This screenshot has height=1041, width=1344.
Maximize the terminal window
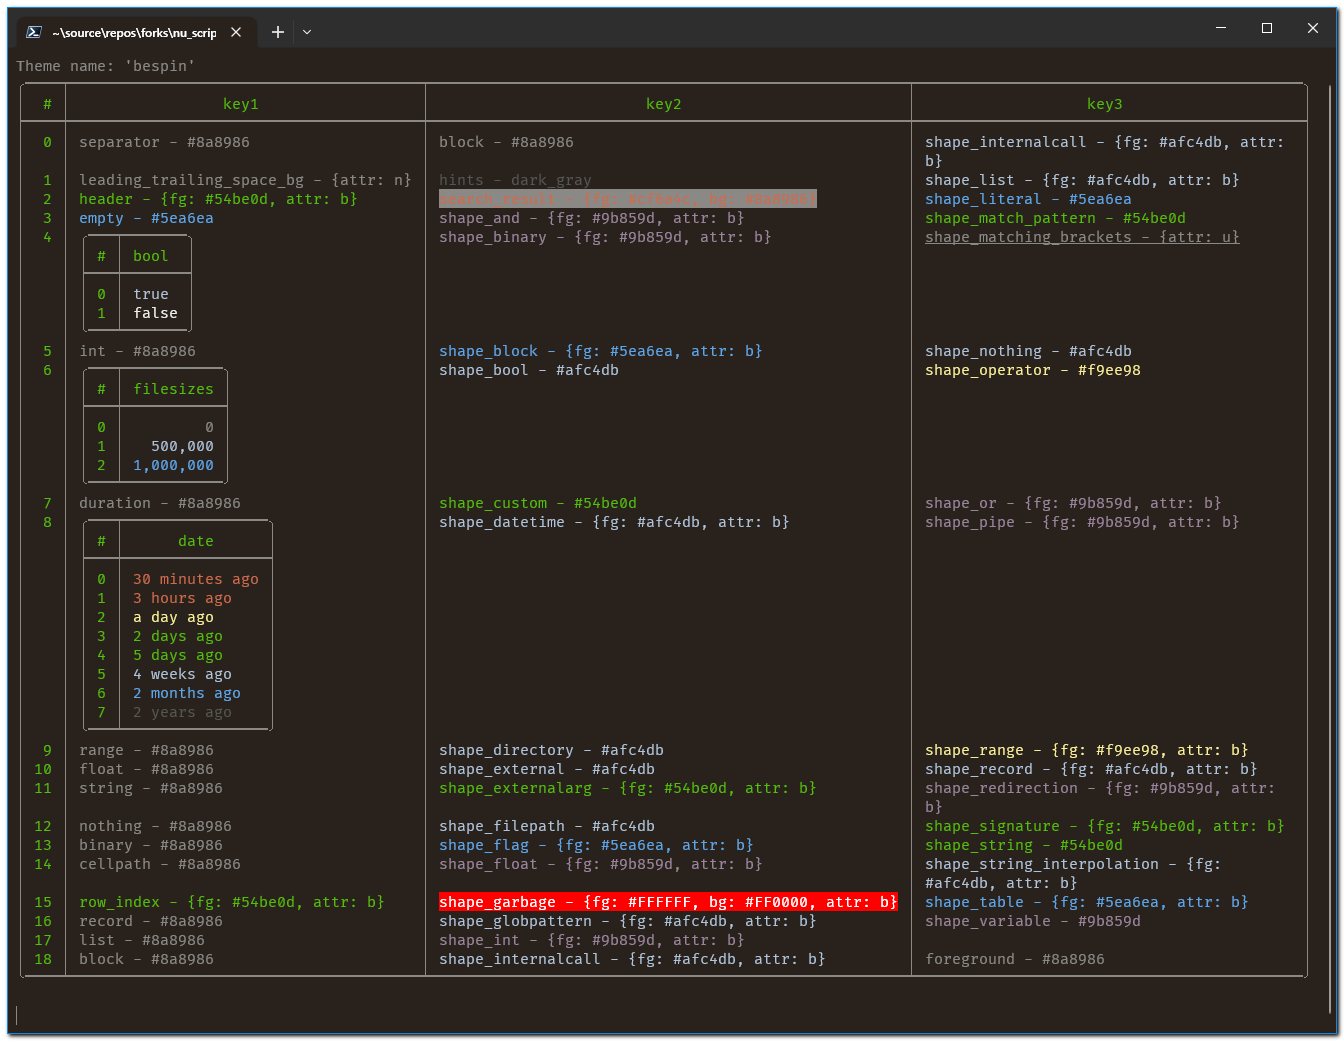[1267, 28]
